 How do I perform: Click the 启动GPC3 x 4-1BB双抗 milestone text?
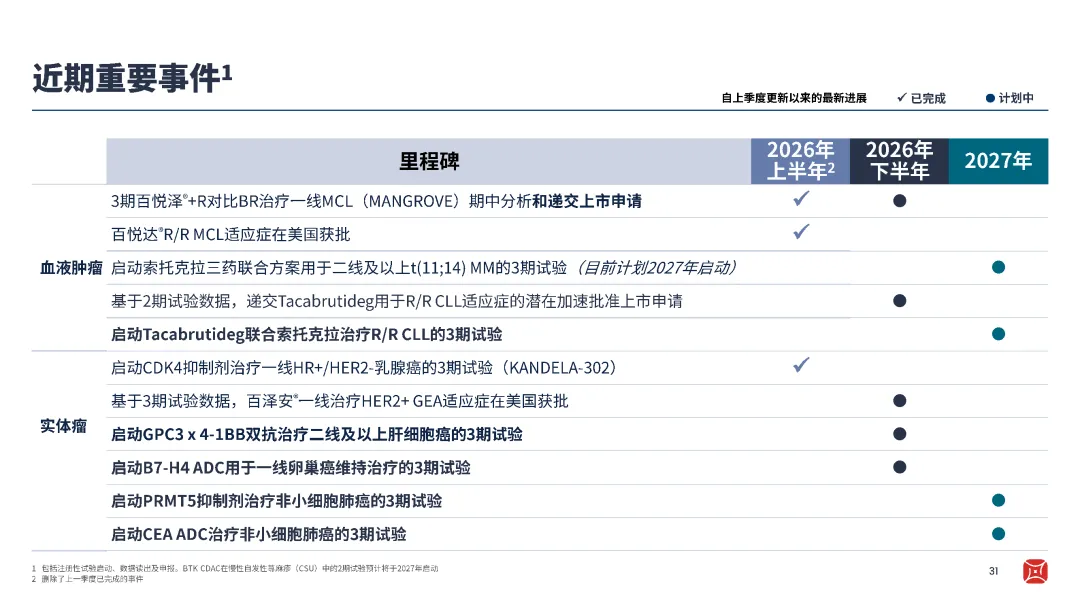point(317,435)
